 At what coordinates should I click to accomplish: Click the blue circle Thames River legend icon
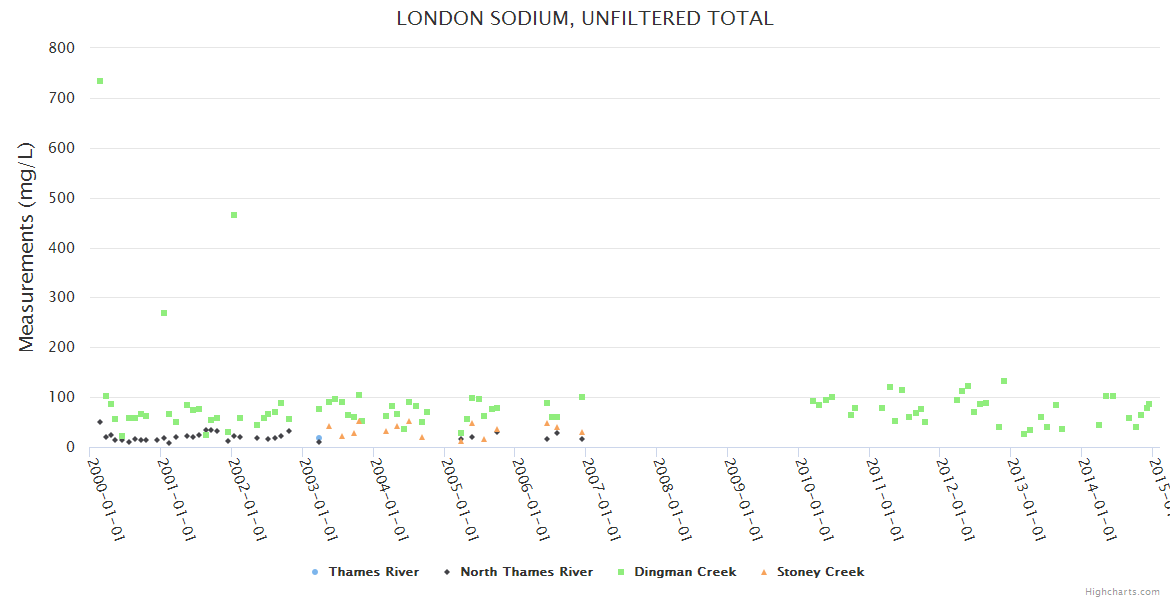tap(315, 572)
